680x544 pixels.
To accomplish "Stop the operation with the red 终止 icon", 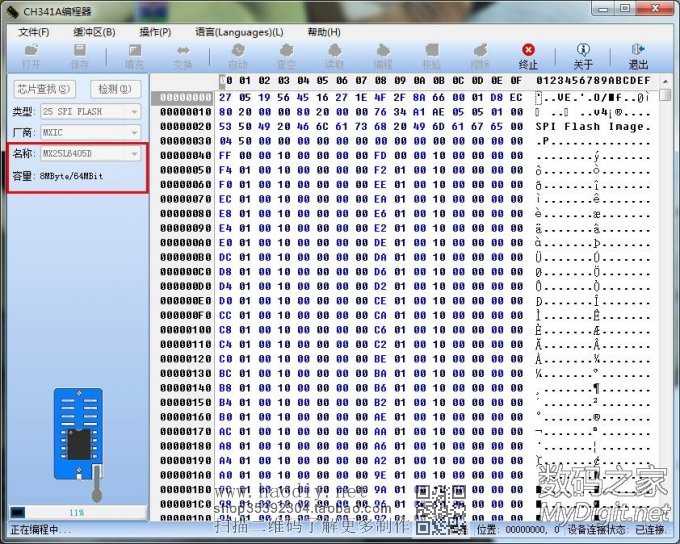I will (528, 55).
